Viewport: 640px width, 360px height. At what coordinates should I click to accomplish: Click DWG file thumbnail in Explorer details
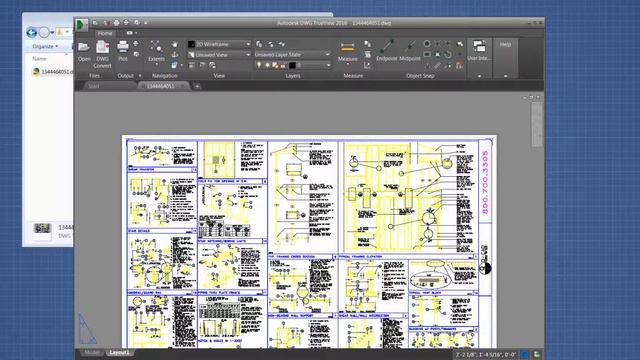pos(42,231)
